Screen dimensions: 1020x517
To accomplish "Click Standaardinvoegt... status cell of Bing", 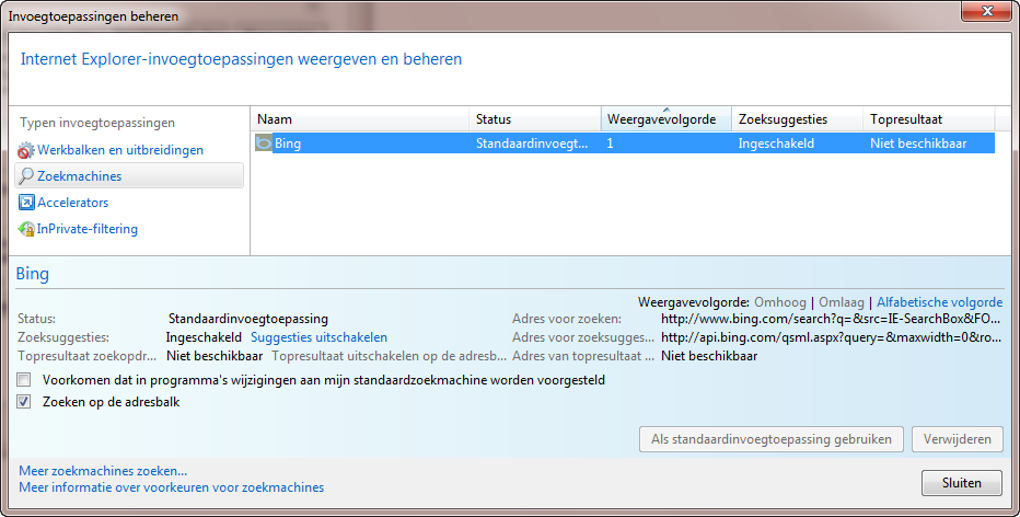I will click(x=531, y=143).
